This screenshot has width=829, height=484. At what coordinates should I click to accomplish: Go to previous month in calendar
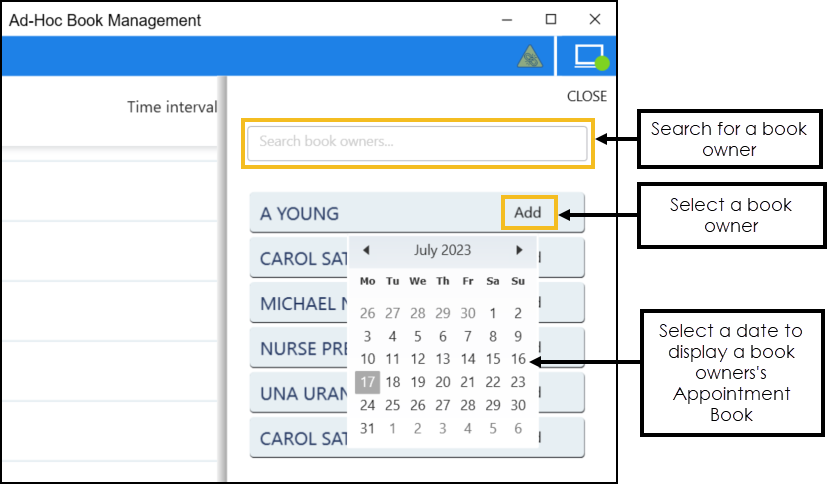coord(366,250)
